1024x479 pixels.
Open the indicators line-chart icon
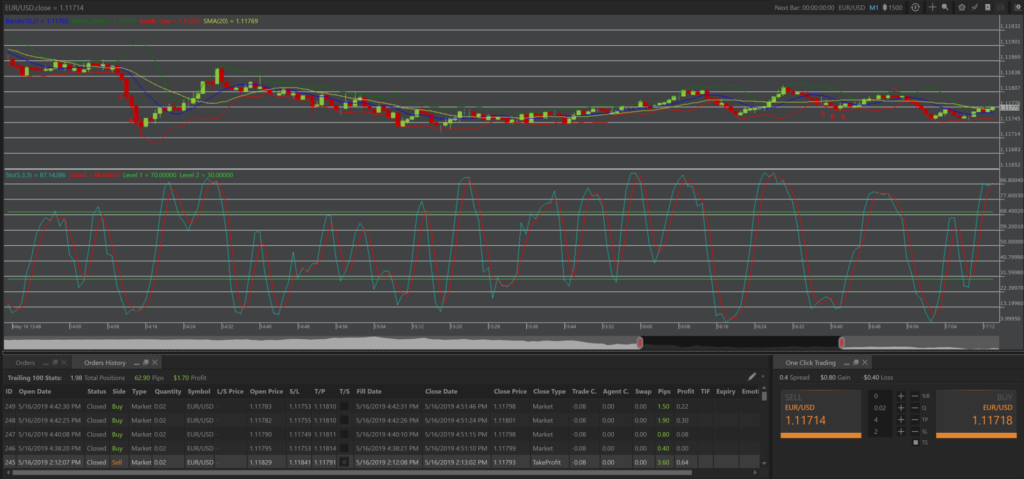click(974, 7)
